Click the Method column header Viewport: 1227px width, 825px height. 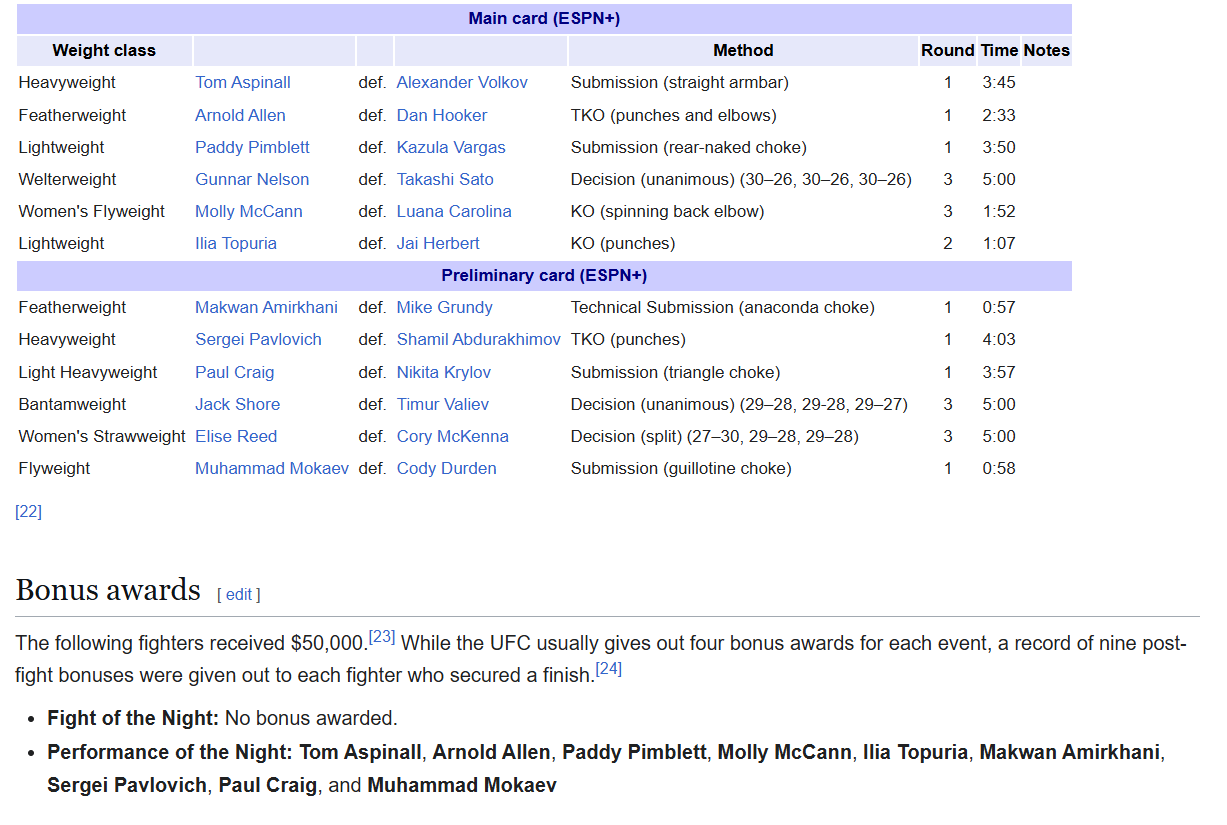[x=743, y=50]
